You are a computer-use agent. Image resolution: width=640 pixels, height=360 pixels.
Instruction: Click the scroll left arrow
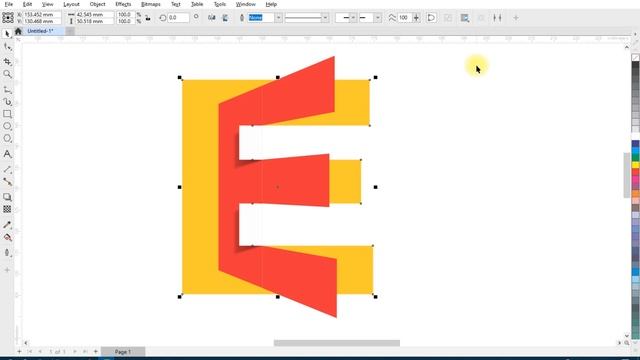coord(26,343)
